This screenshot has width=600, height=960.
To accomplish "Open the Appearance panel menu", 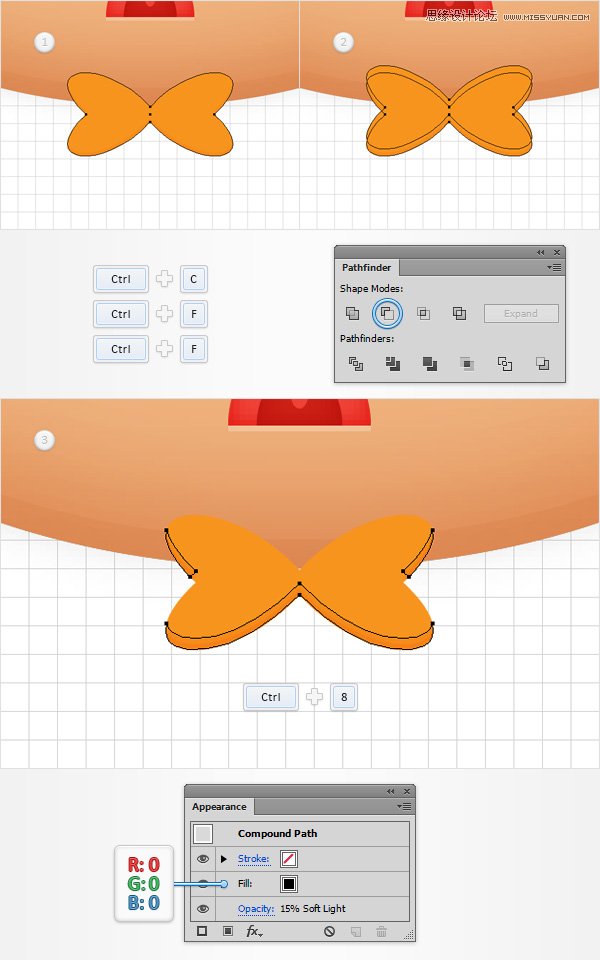I will click(404, 807).
